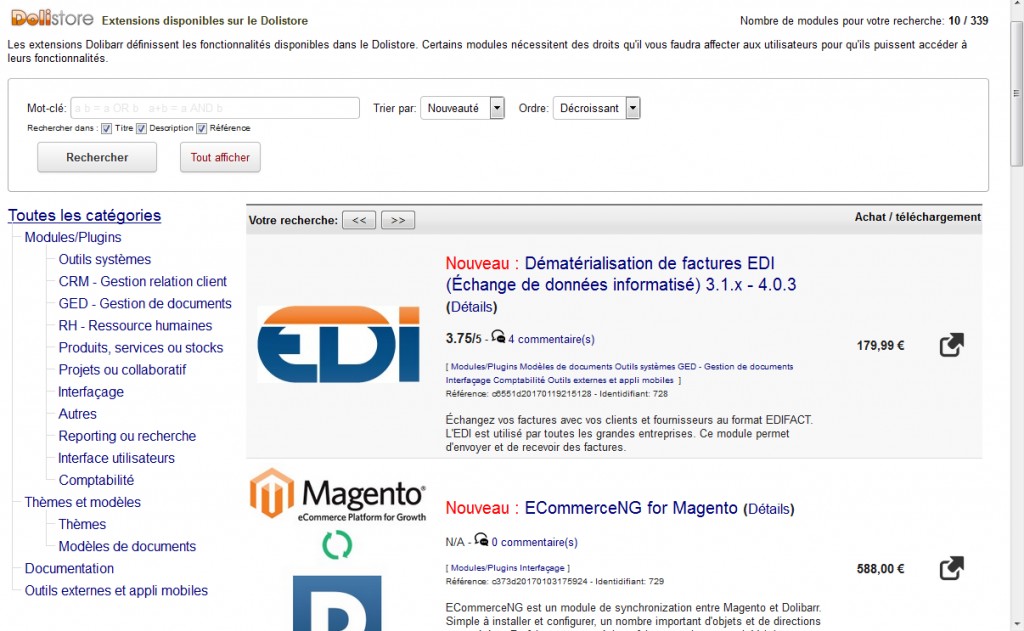Click the 179,99 € price
The width and height of the screenshot is (1024, 631).
pos(880,346)
